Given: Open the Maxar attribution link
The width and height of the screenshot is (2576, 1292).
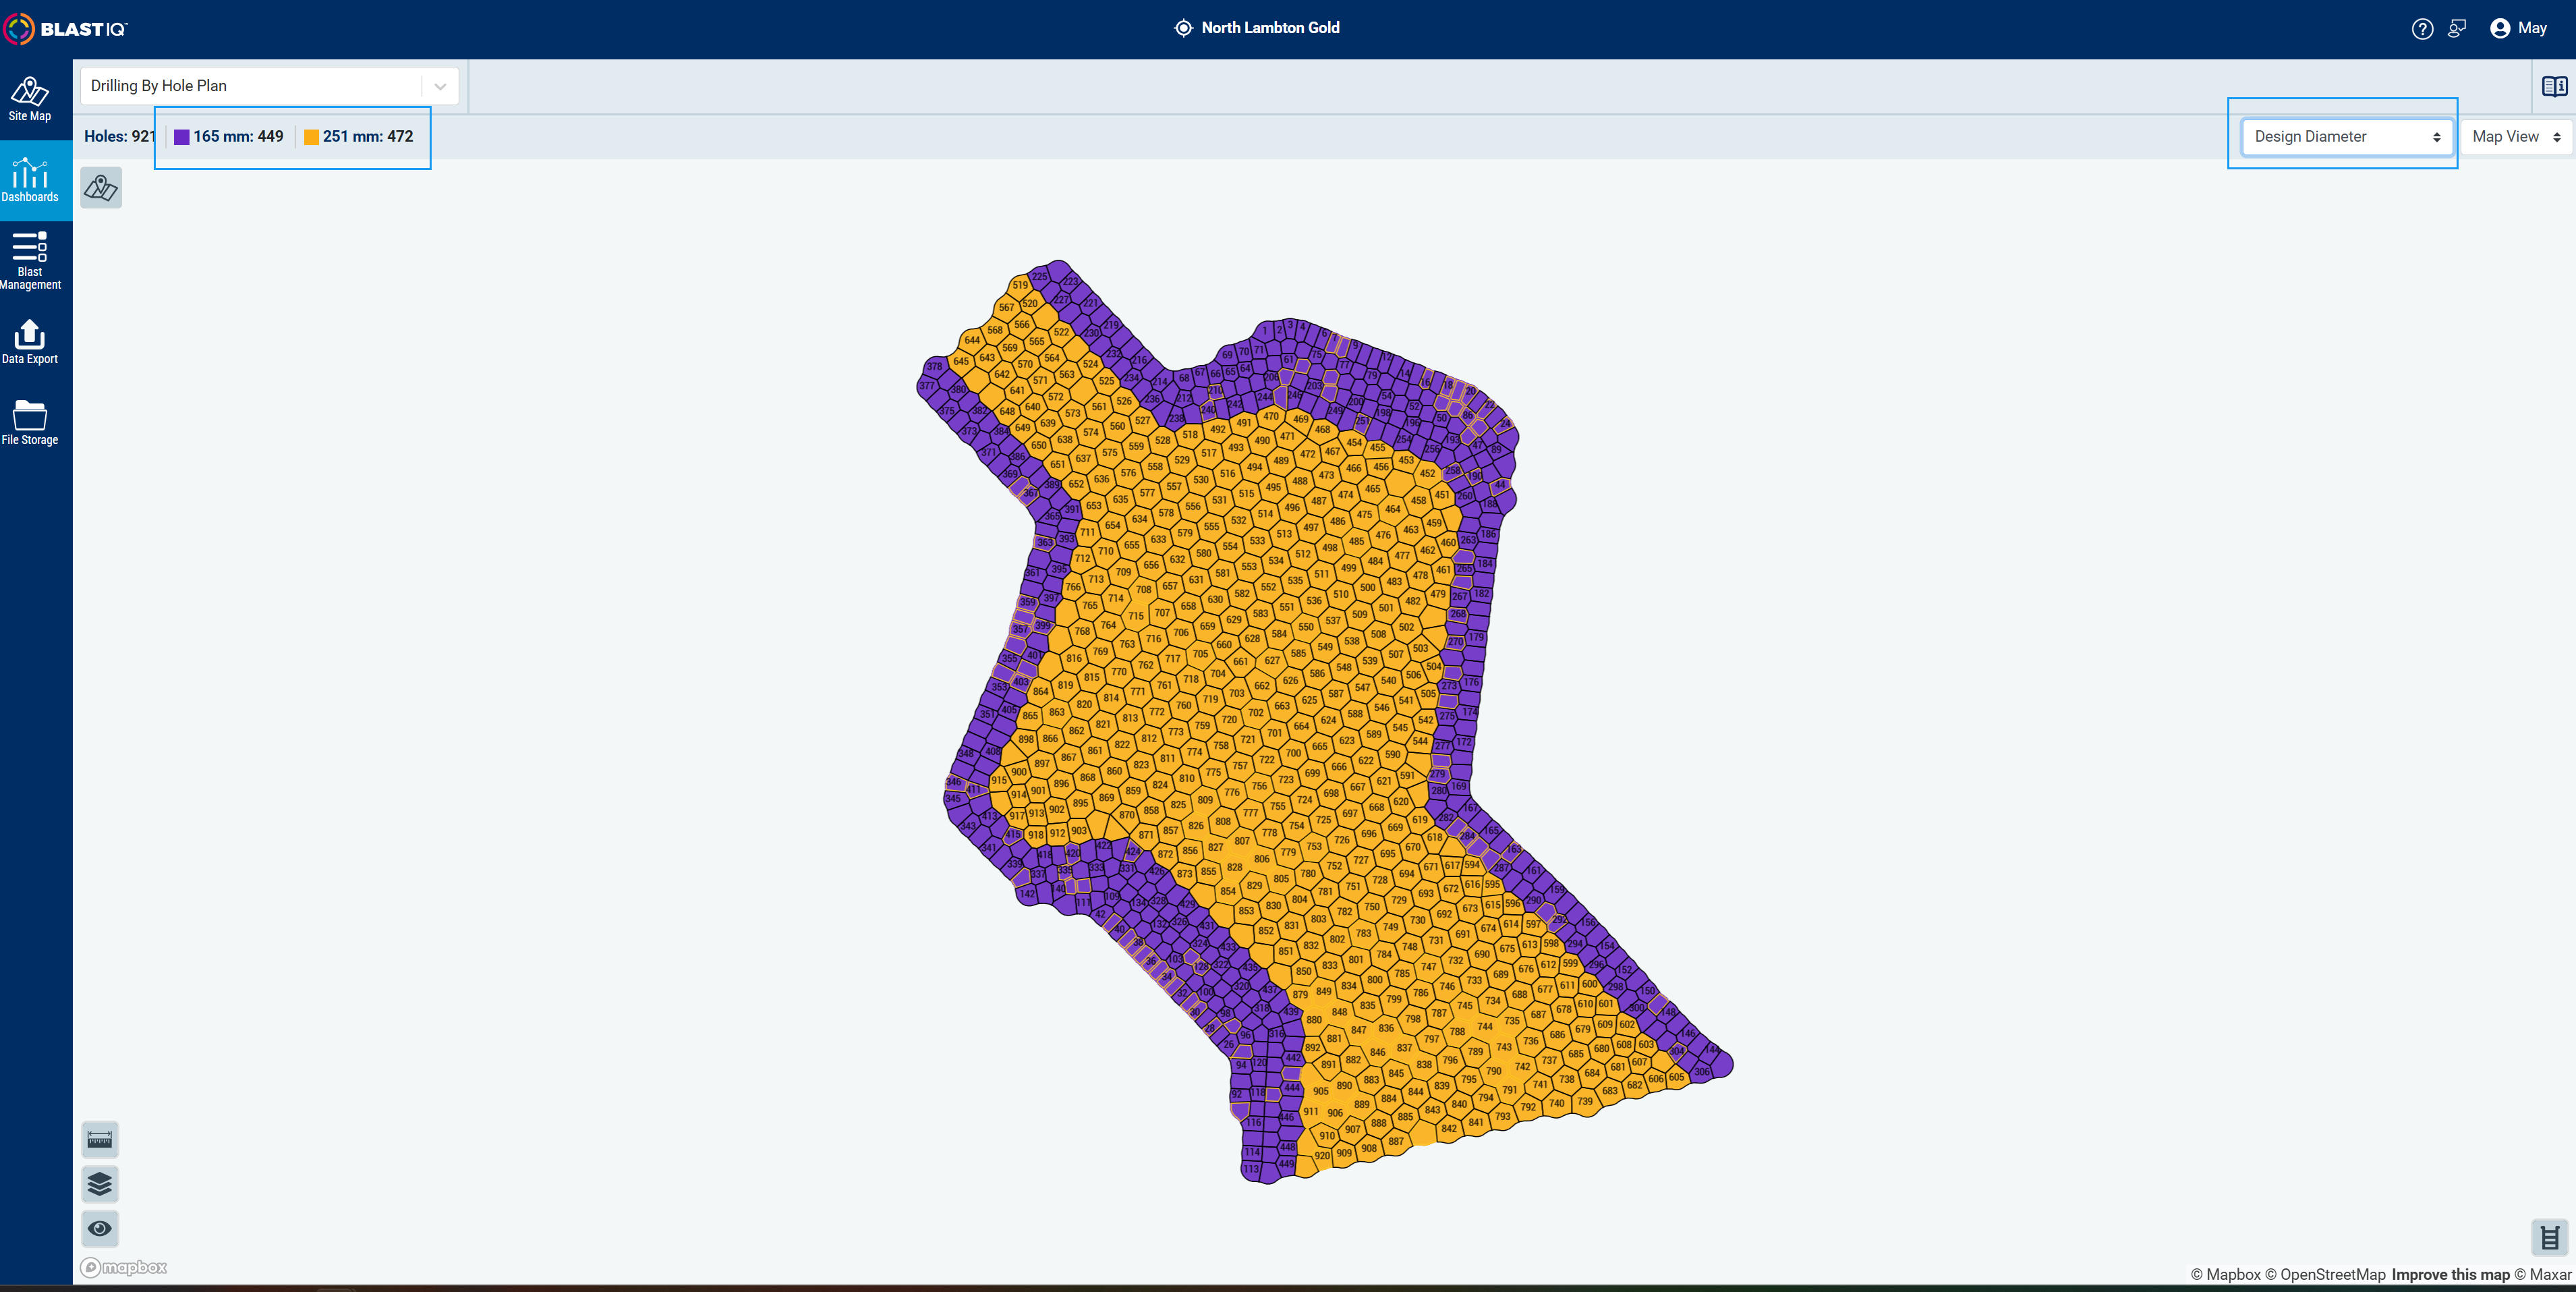Looking at the screenshot, I should click(x=2543, y=1274).
